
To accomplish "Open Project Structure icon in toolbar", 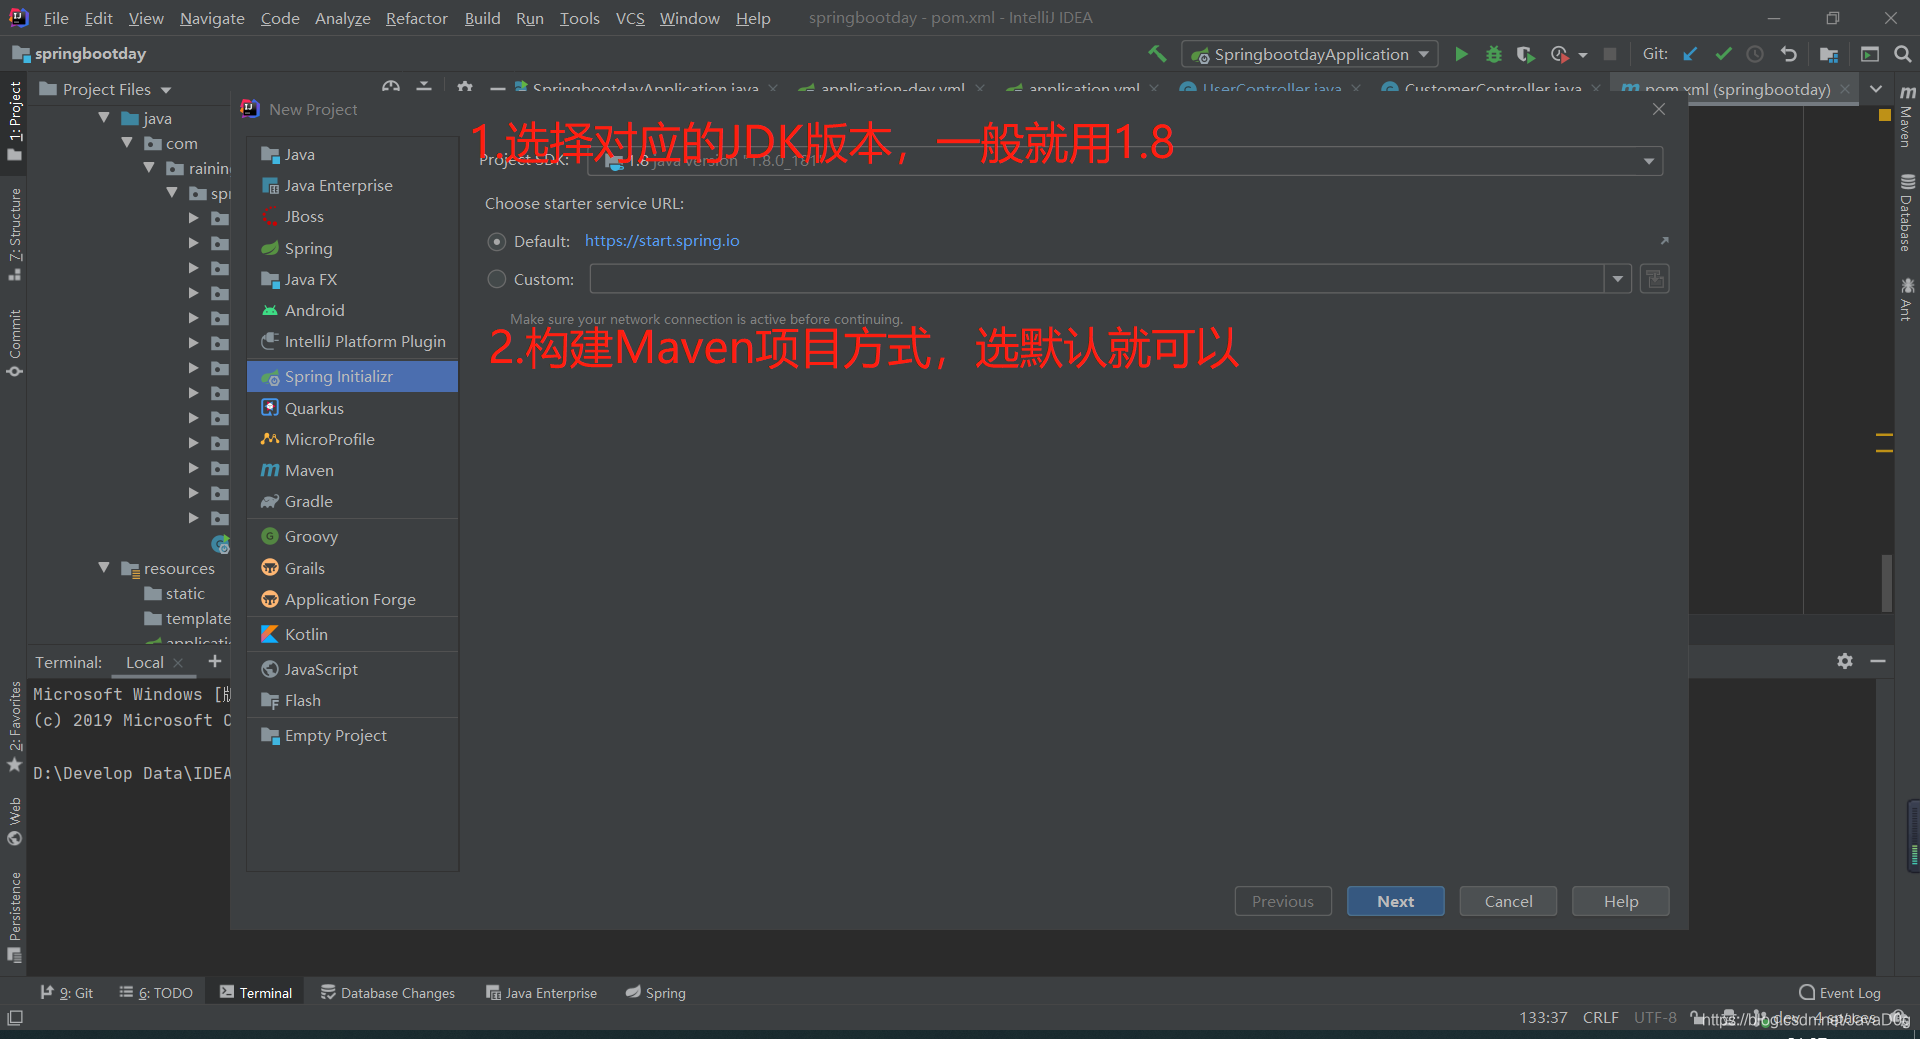I will 1829,54.
